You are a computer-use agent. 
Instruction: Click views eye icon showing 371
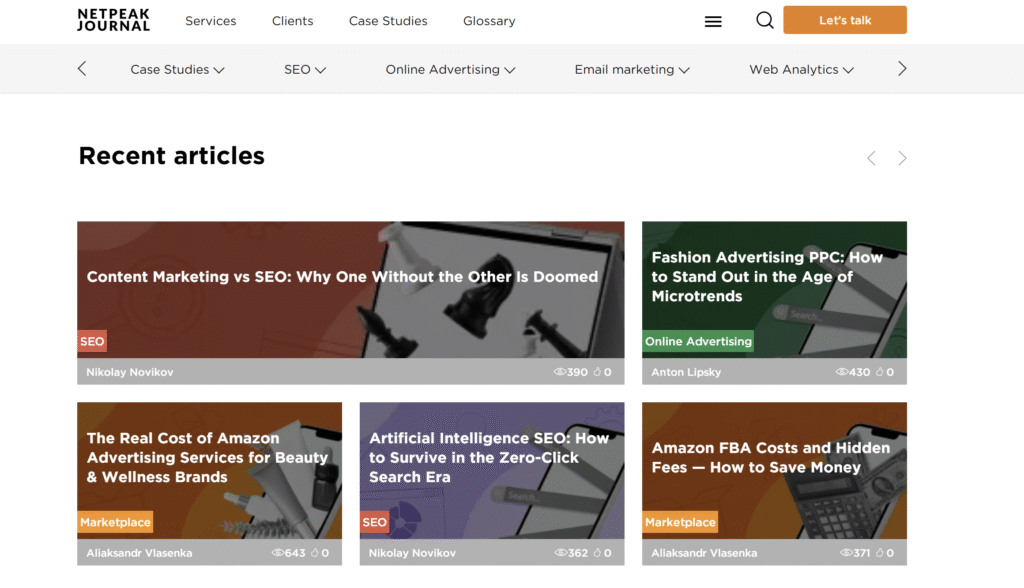(846, 553)
